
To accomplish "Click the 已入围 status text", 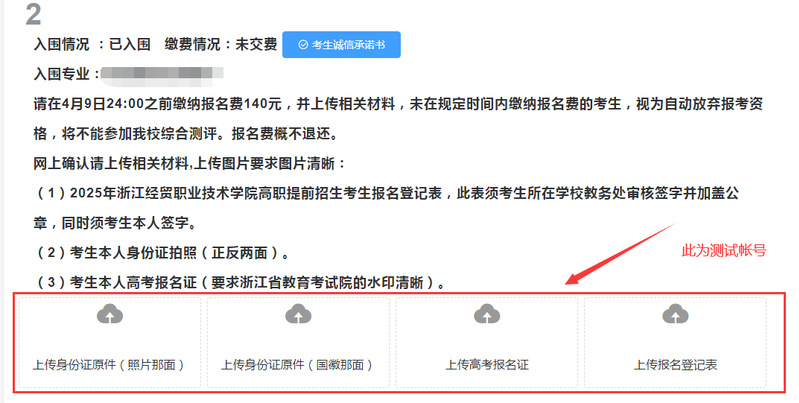I will click(x=129, y=44).
